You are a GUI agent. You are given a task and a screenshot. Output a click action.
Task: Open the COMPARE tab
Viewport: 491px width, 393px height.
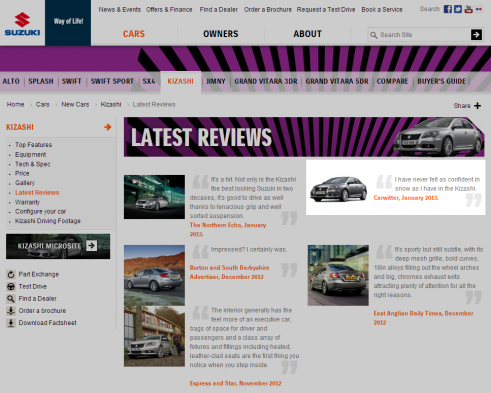point(392,81)
